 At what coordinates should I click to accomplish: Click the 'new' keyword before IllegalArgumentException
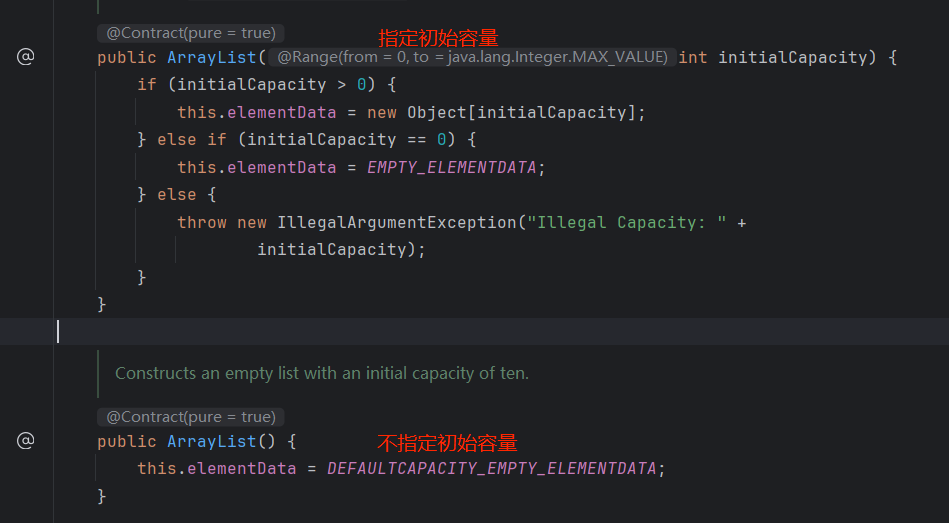click(252, 222)
